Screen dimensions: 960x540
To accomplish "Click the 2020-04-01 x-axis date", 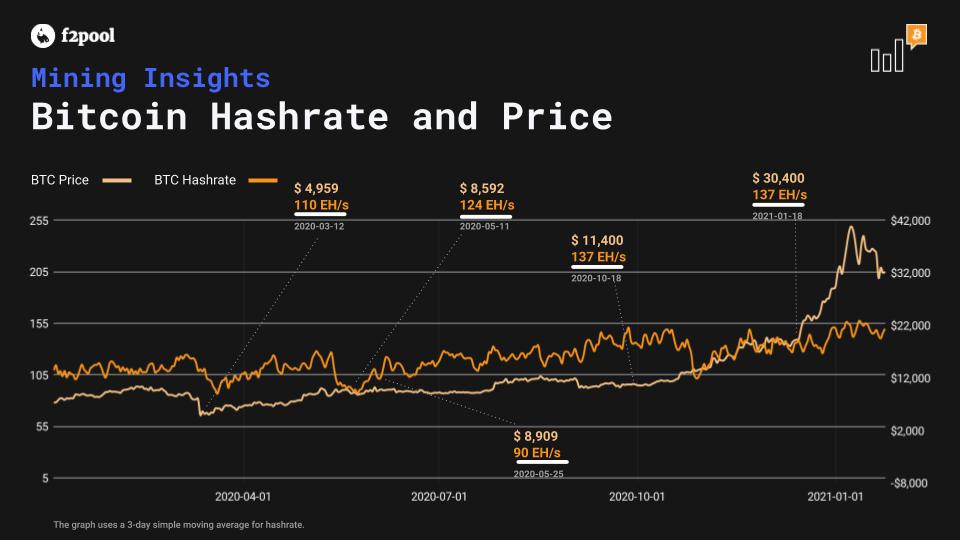I will coord(243,497).
